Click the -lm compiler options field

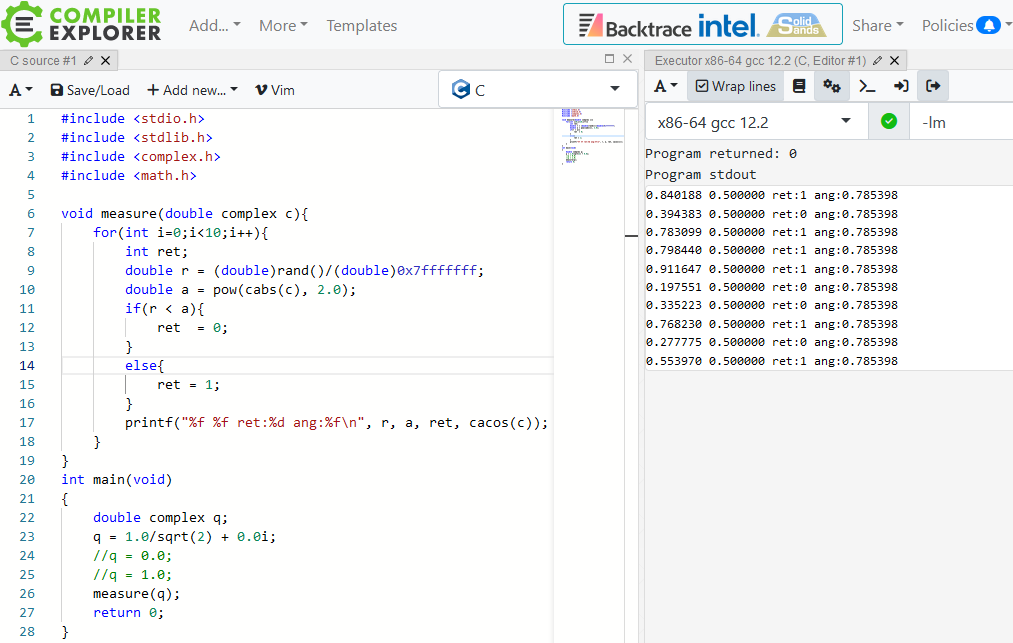(x=960, y=122)
